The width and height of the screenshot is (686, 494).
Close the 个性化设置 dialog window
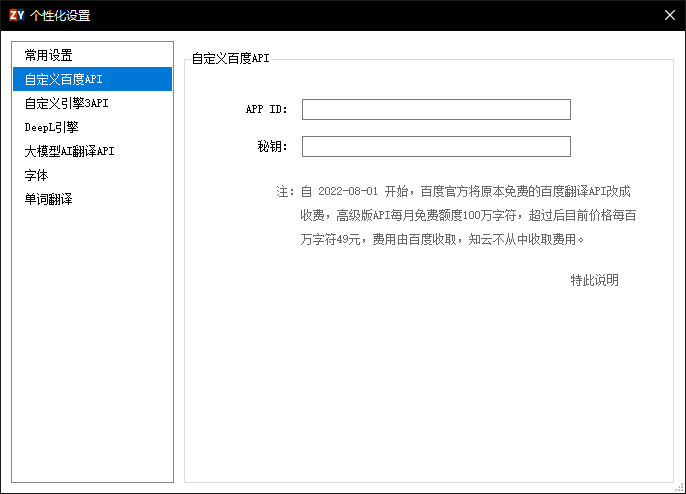pos(669,15)
